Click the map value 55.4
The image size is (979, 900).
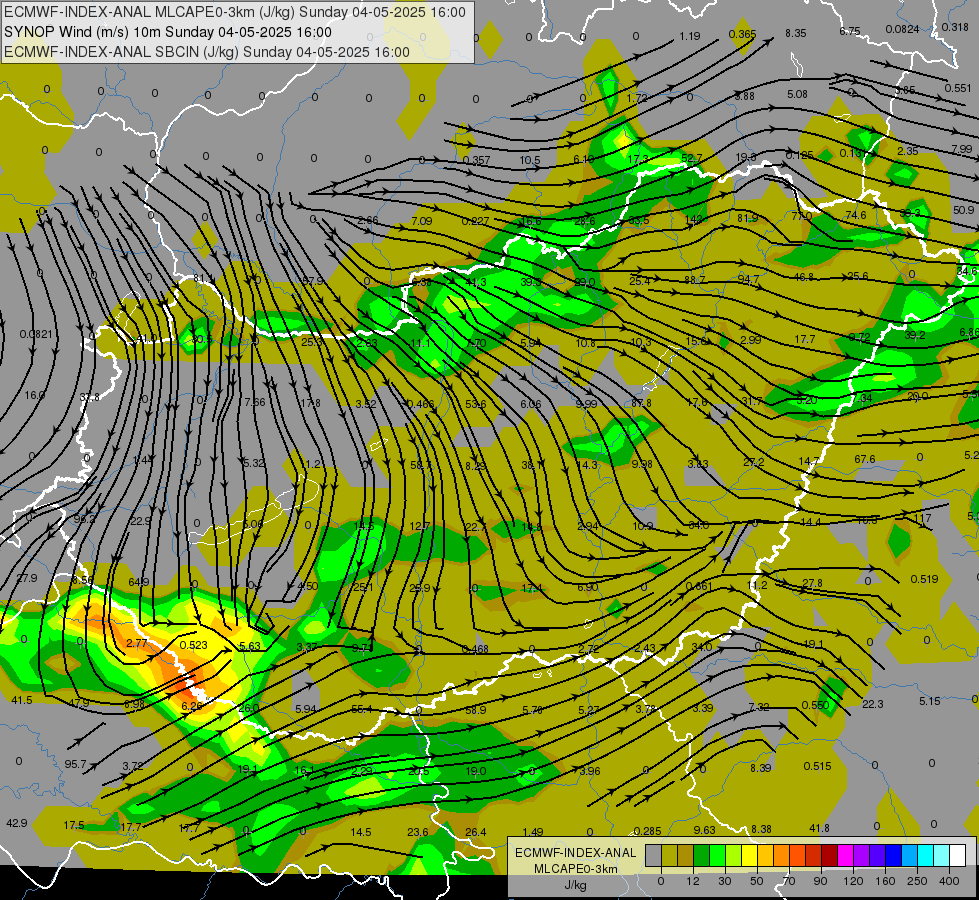point(362,709)
